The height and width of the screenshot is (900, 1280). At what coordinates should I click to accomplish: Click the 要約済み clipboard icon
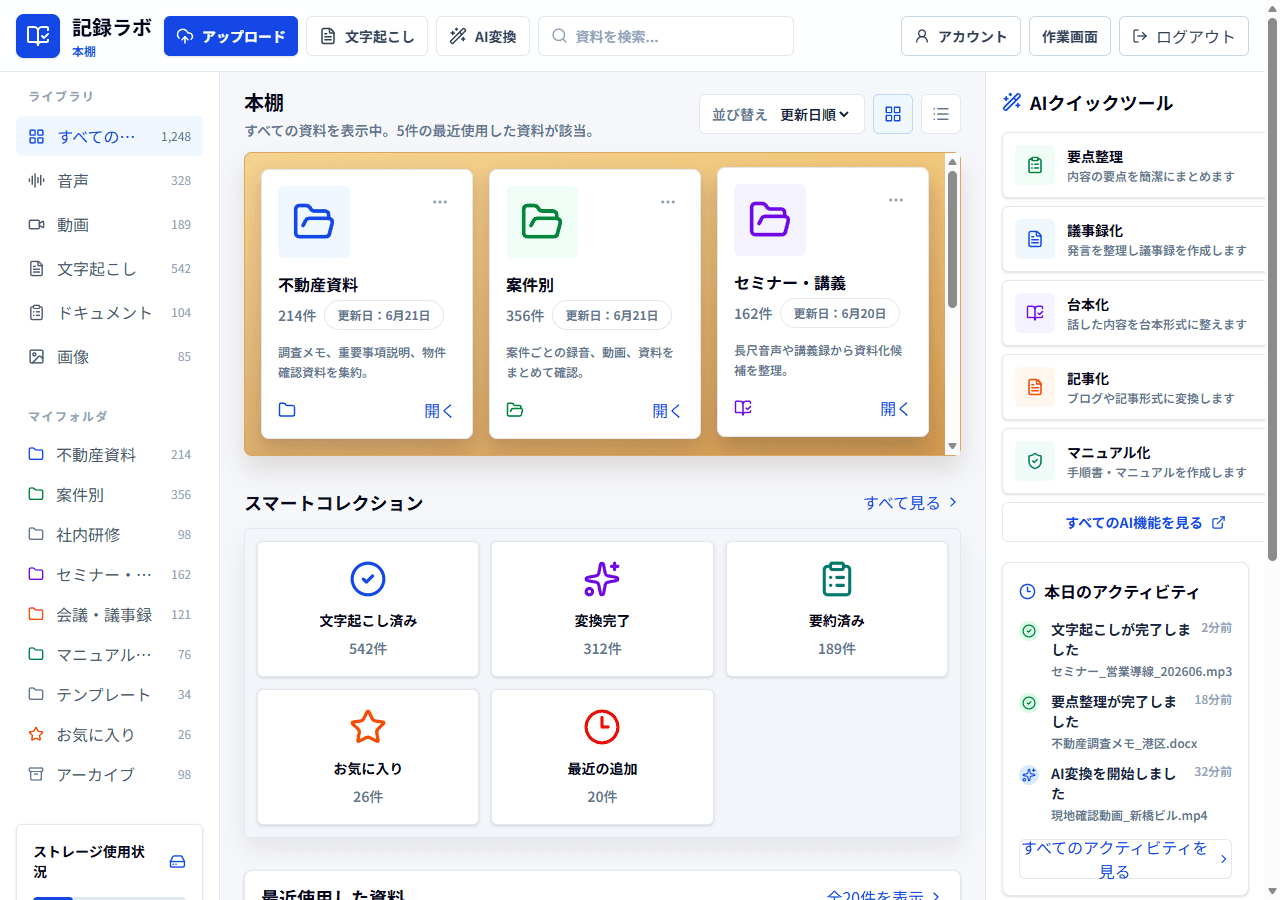pos(837,579)
